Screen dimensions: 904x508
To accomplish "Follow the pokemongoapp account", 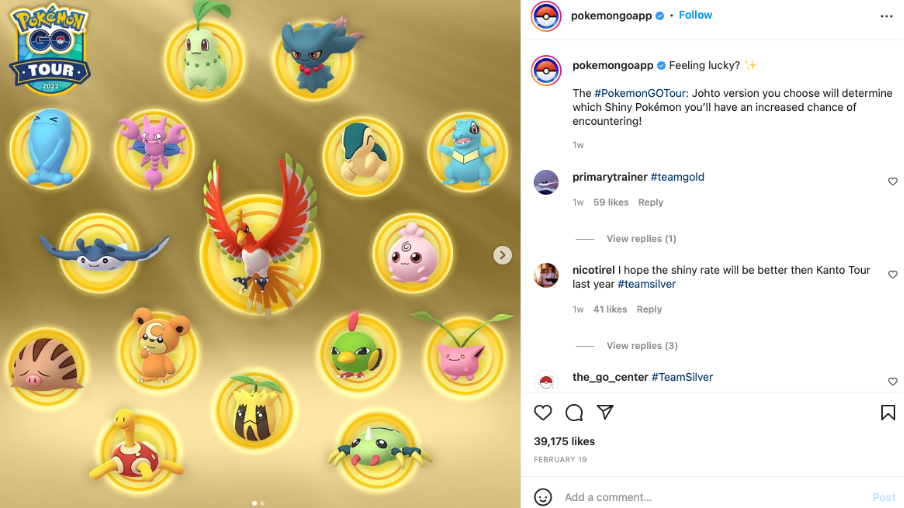I will tap(695, 16).
